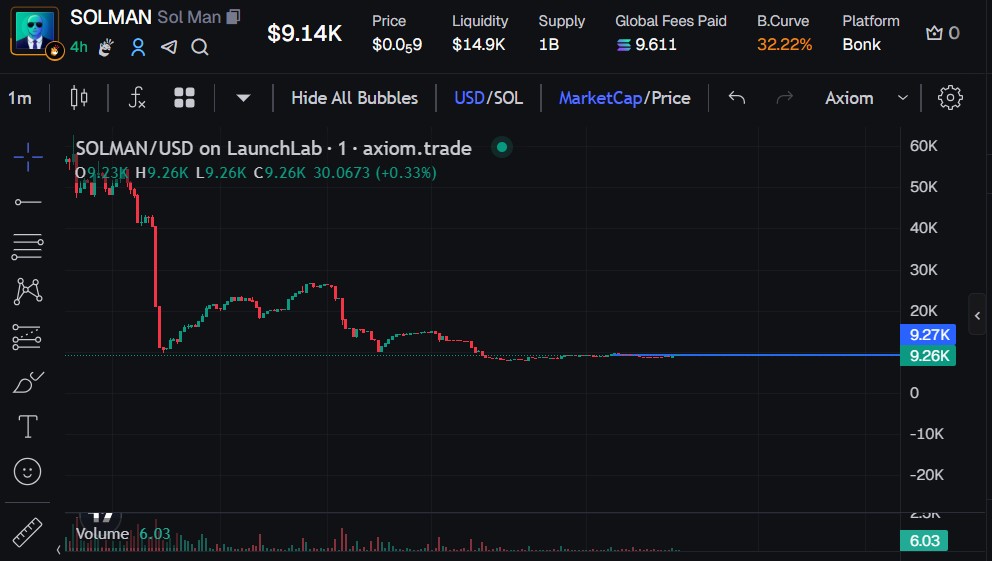This screenshot has height=561, width=992.
Task: Click the SOLMAN token name heading
Action: [x=111, y=17]
